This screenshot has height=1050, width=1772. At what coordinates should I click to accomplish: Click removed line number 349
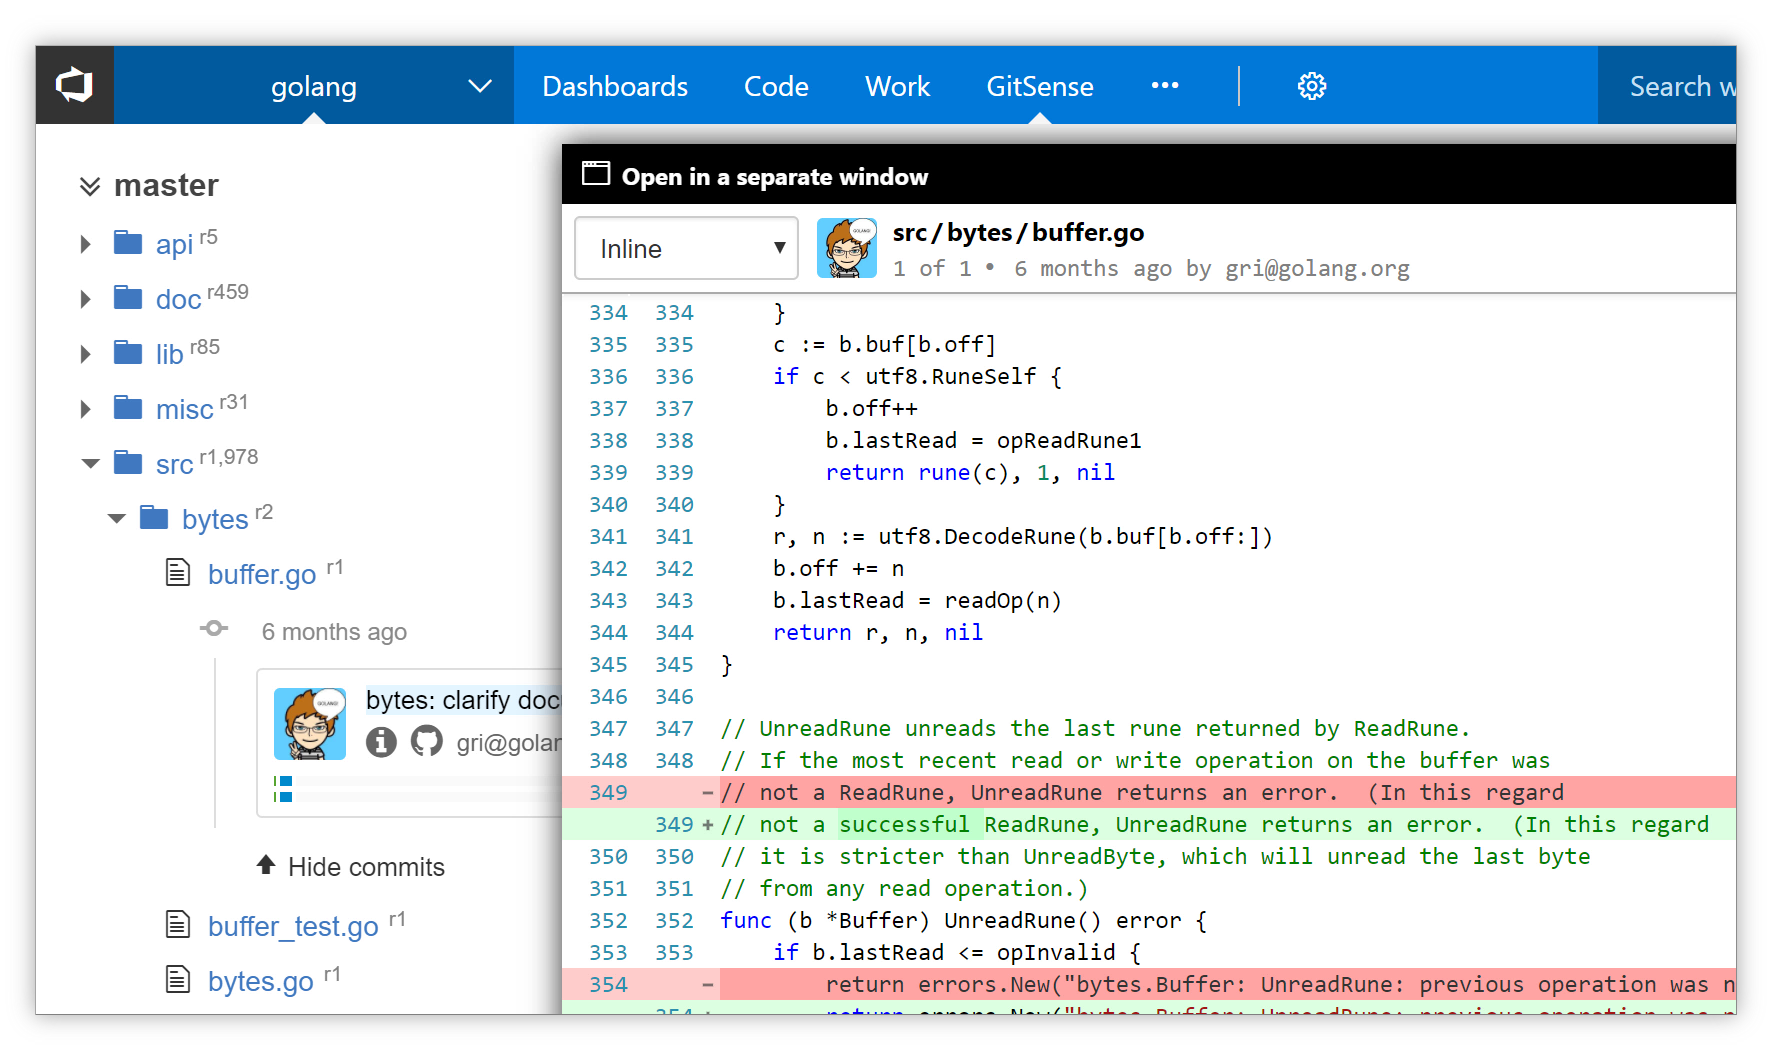(608, 792)
